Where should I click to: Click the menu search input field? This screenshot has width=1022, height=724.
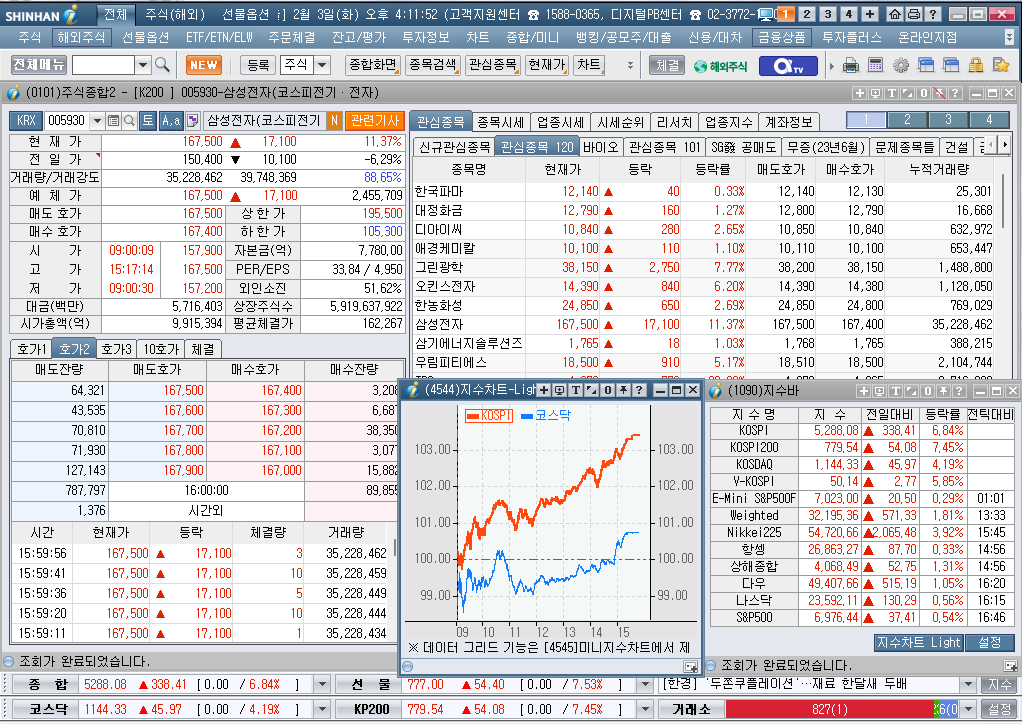(104, 65)
